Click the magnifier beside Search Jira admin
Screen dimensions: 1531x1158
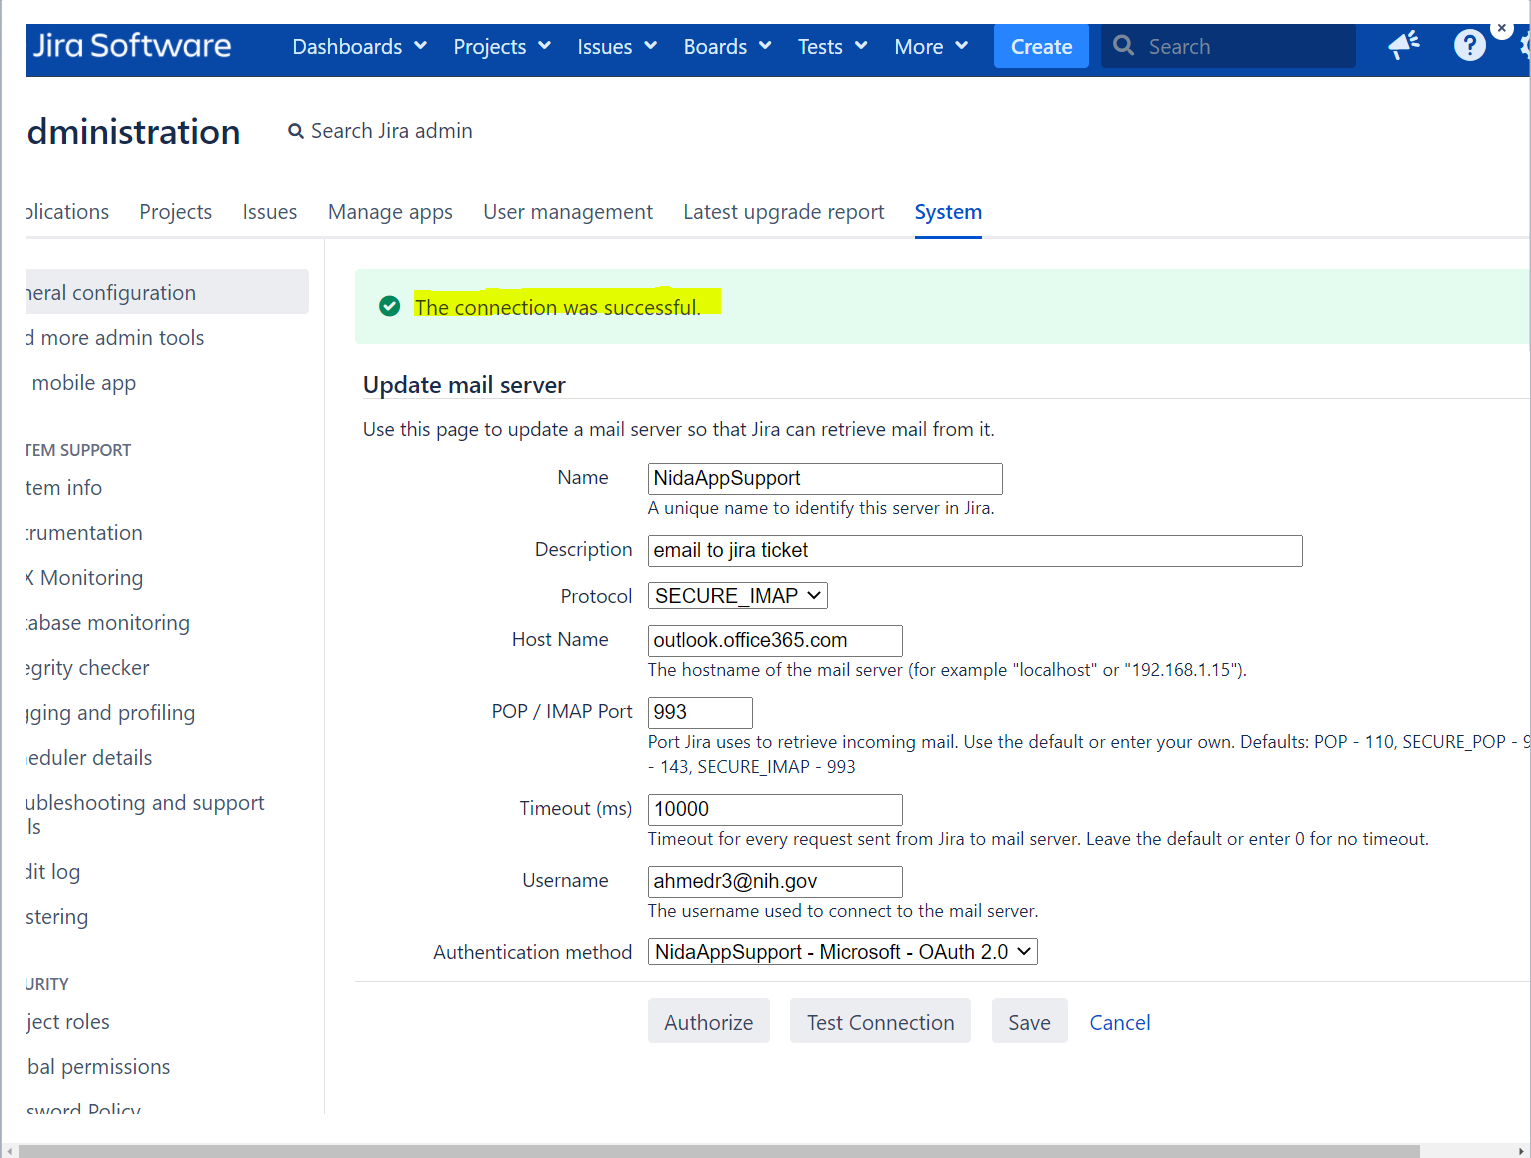point(295,131)
